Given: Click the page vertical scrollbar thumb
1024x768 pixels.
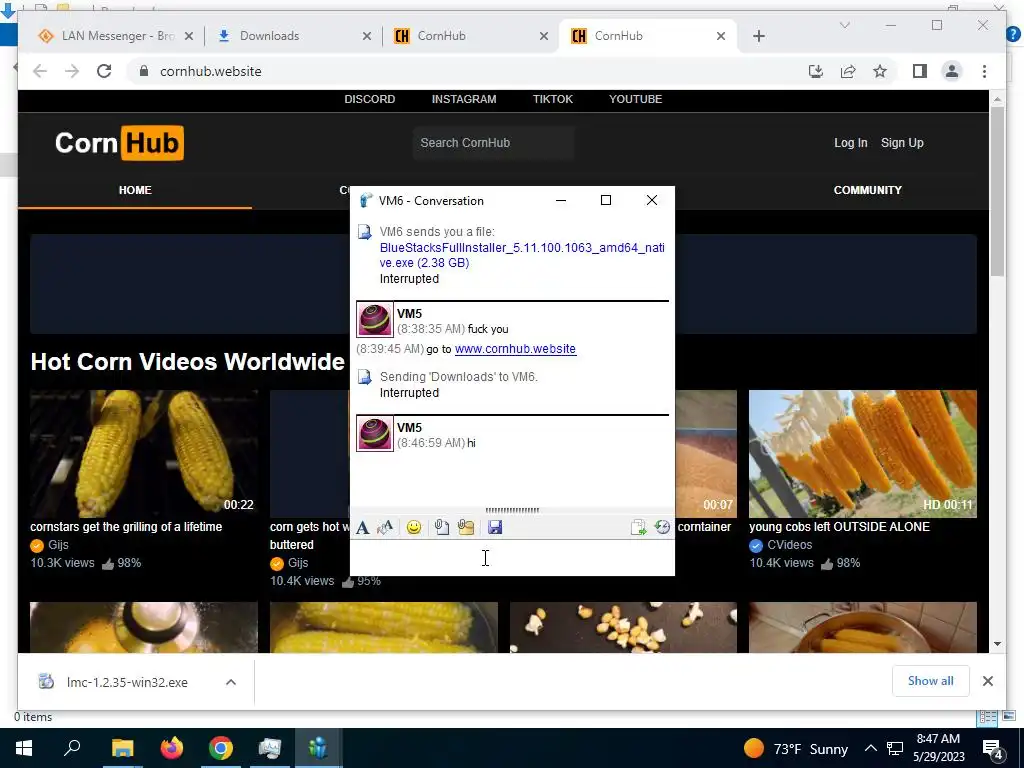Looking at the screenshot, I should click(997, 191).
